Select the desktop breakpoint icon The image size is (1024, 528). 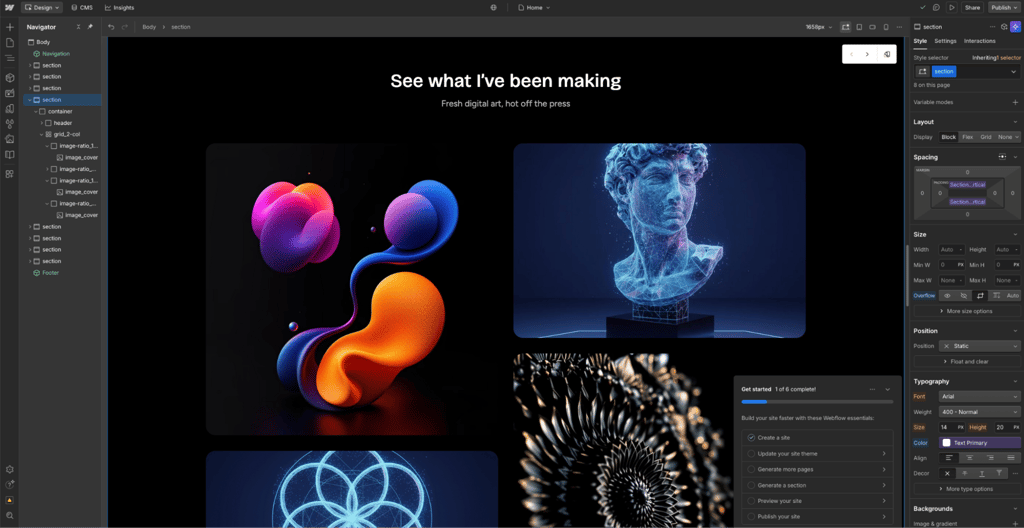pos(846,27)
